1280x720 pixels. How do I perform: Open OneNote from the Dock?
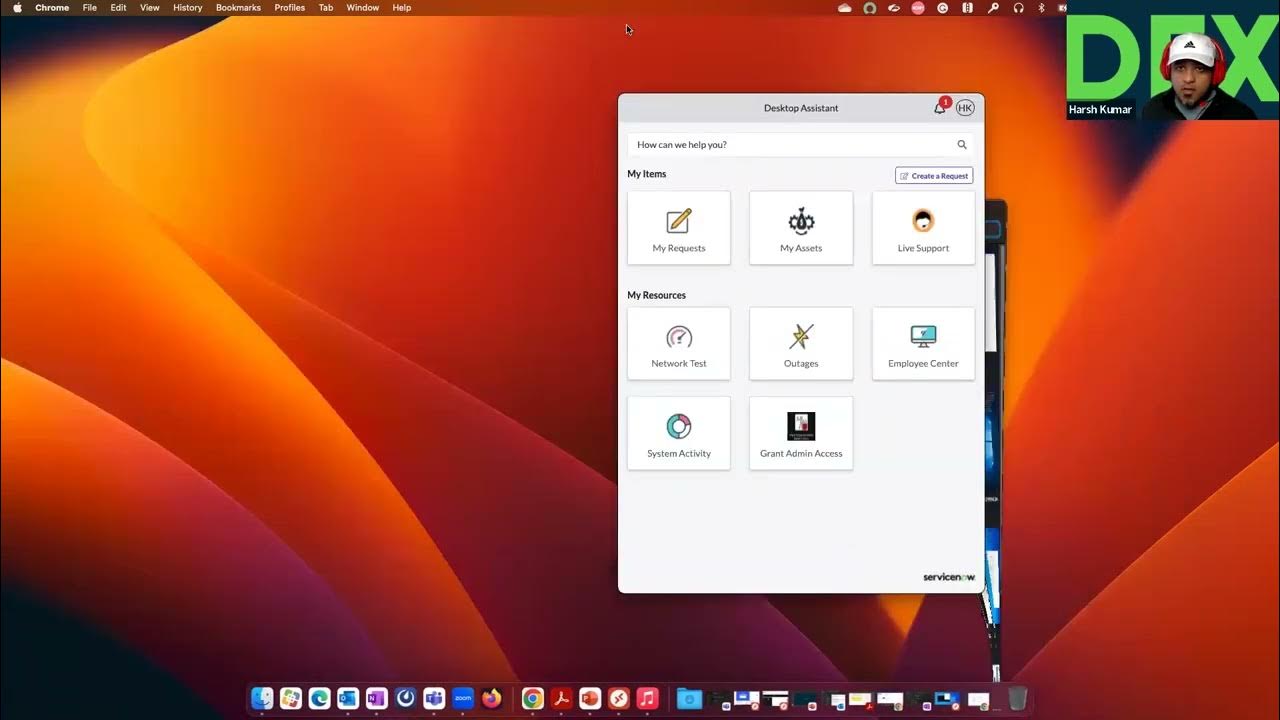coord(377,698)
